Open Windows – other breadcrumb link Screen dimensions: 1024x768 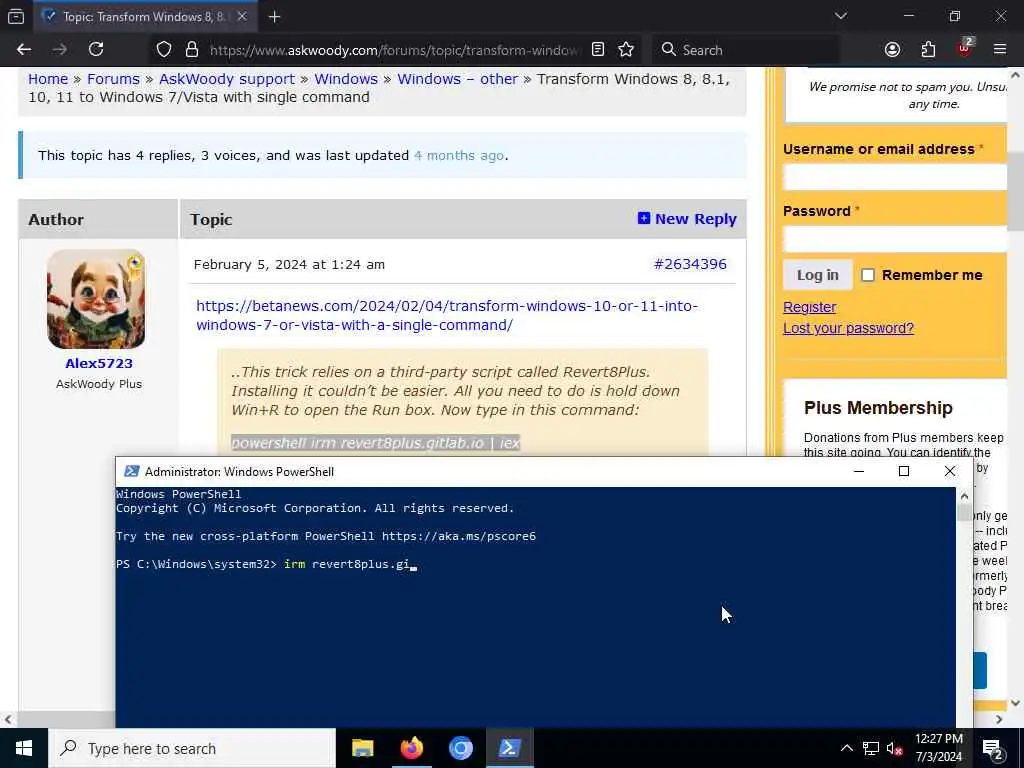click(x=457, y=79)
